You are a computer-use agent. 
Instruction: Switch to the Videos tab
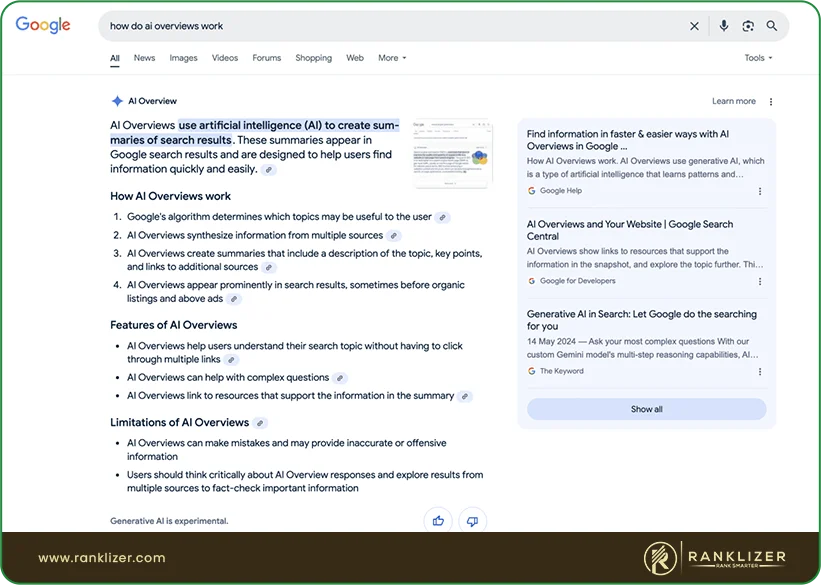[x=225, y=58]
